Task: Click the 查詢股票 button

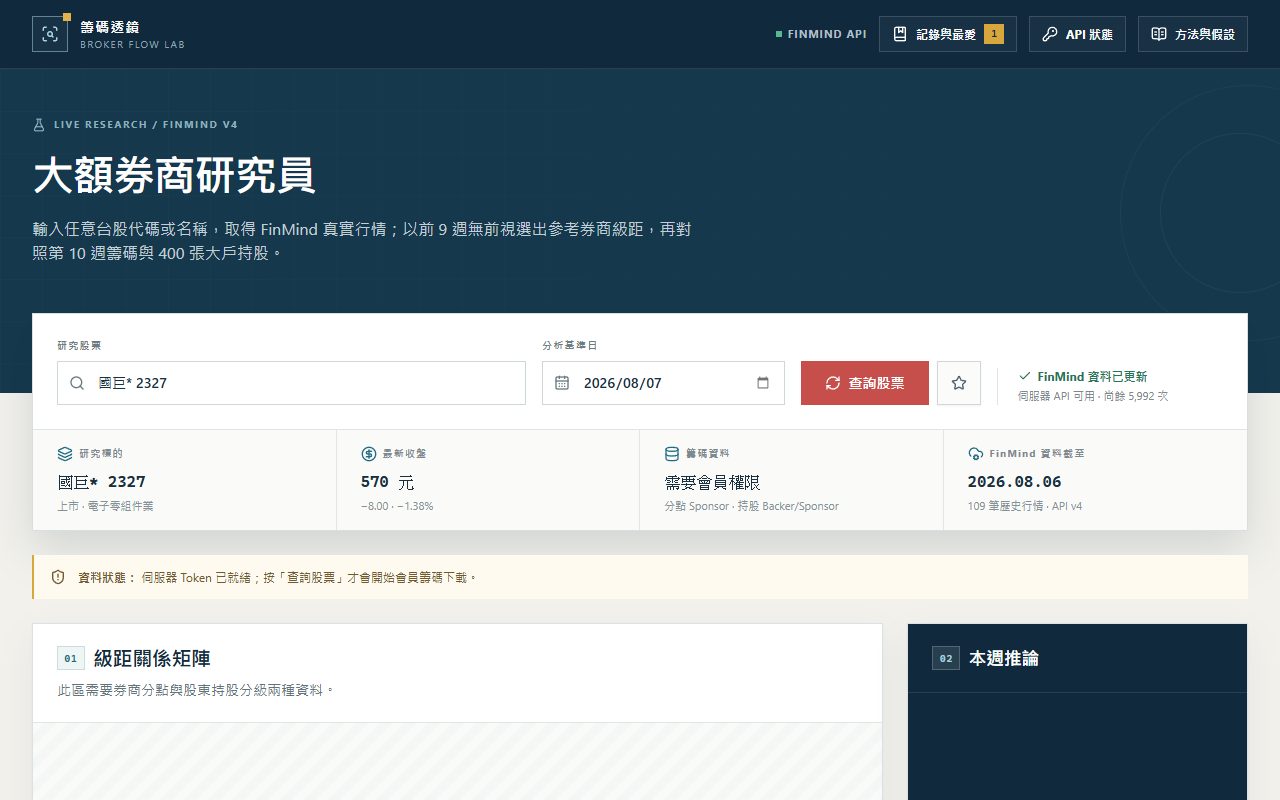Action: (x=865, y=383)
